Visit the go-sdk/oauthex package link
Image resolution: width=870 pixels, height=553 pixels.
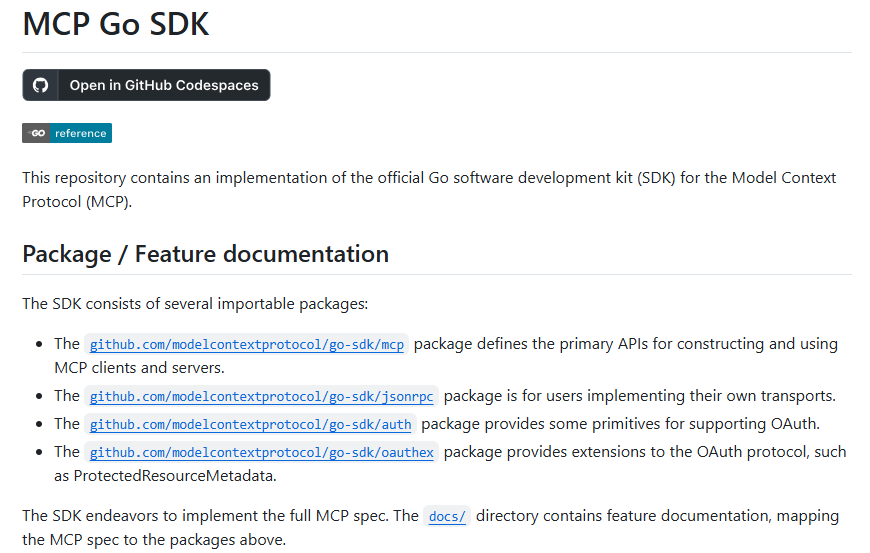[261, 453]
